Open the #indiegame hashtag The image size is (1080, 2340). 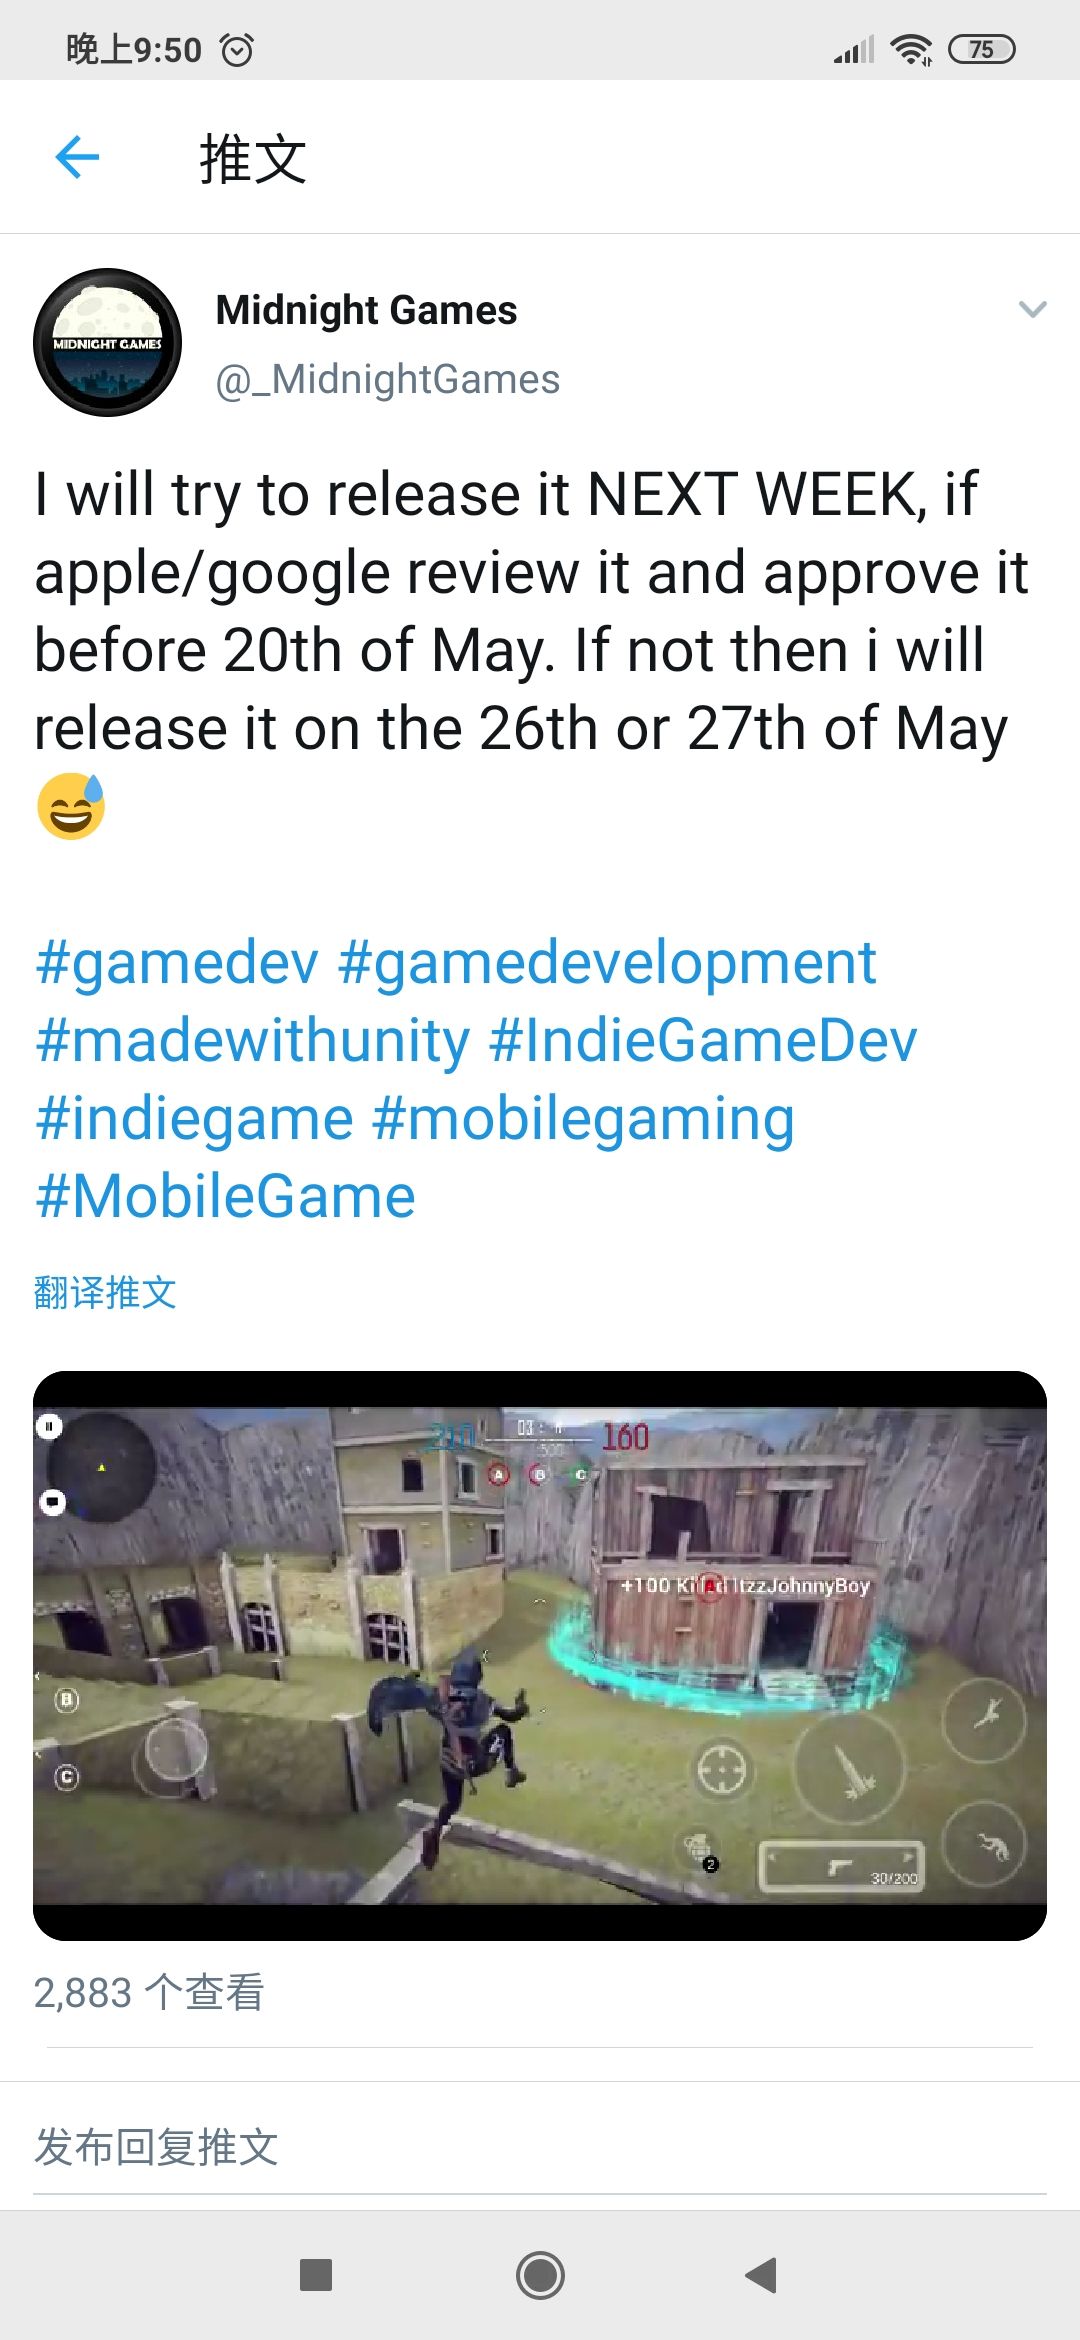[x=194, y=1118]
